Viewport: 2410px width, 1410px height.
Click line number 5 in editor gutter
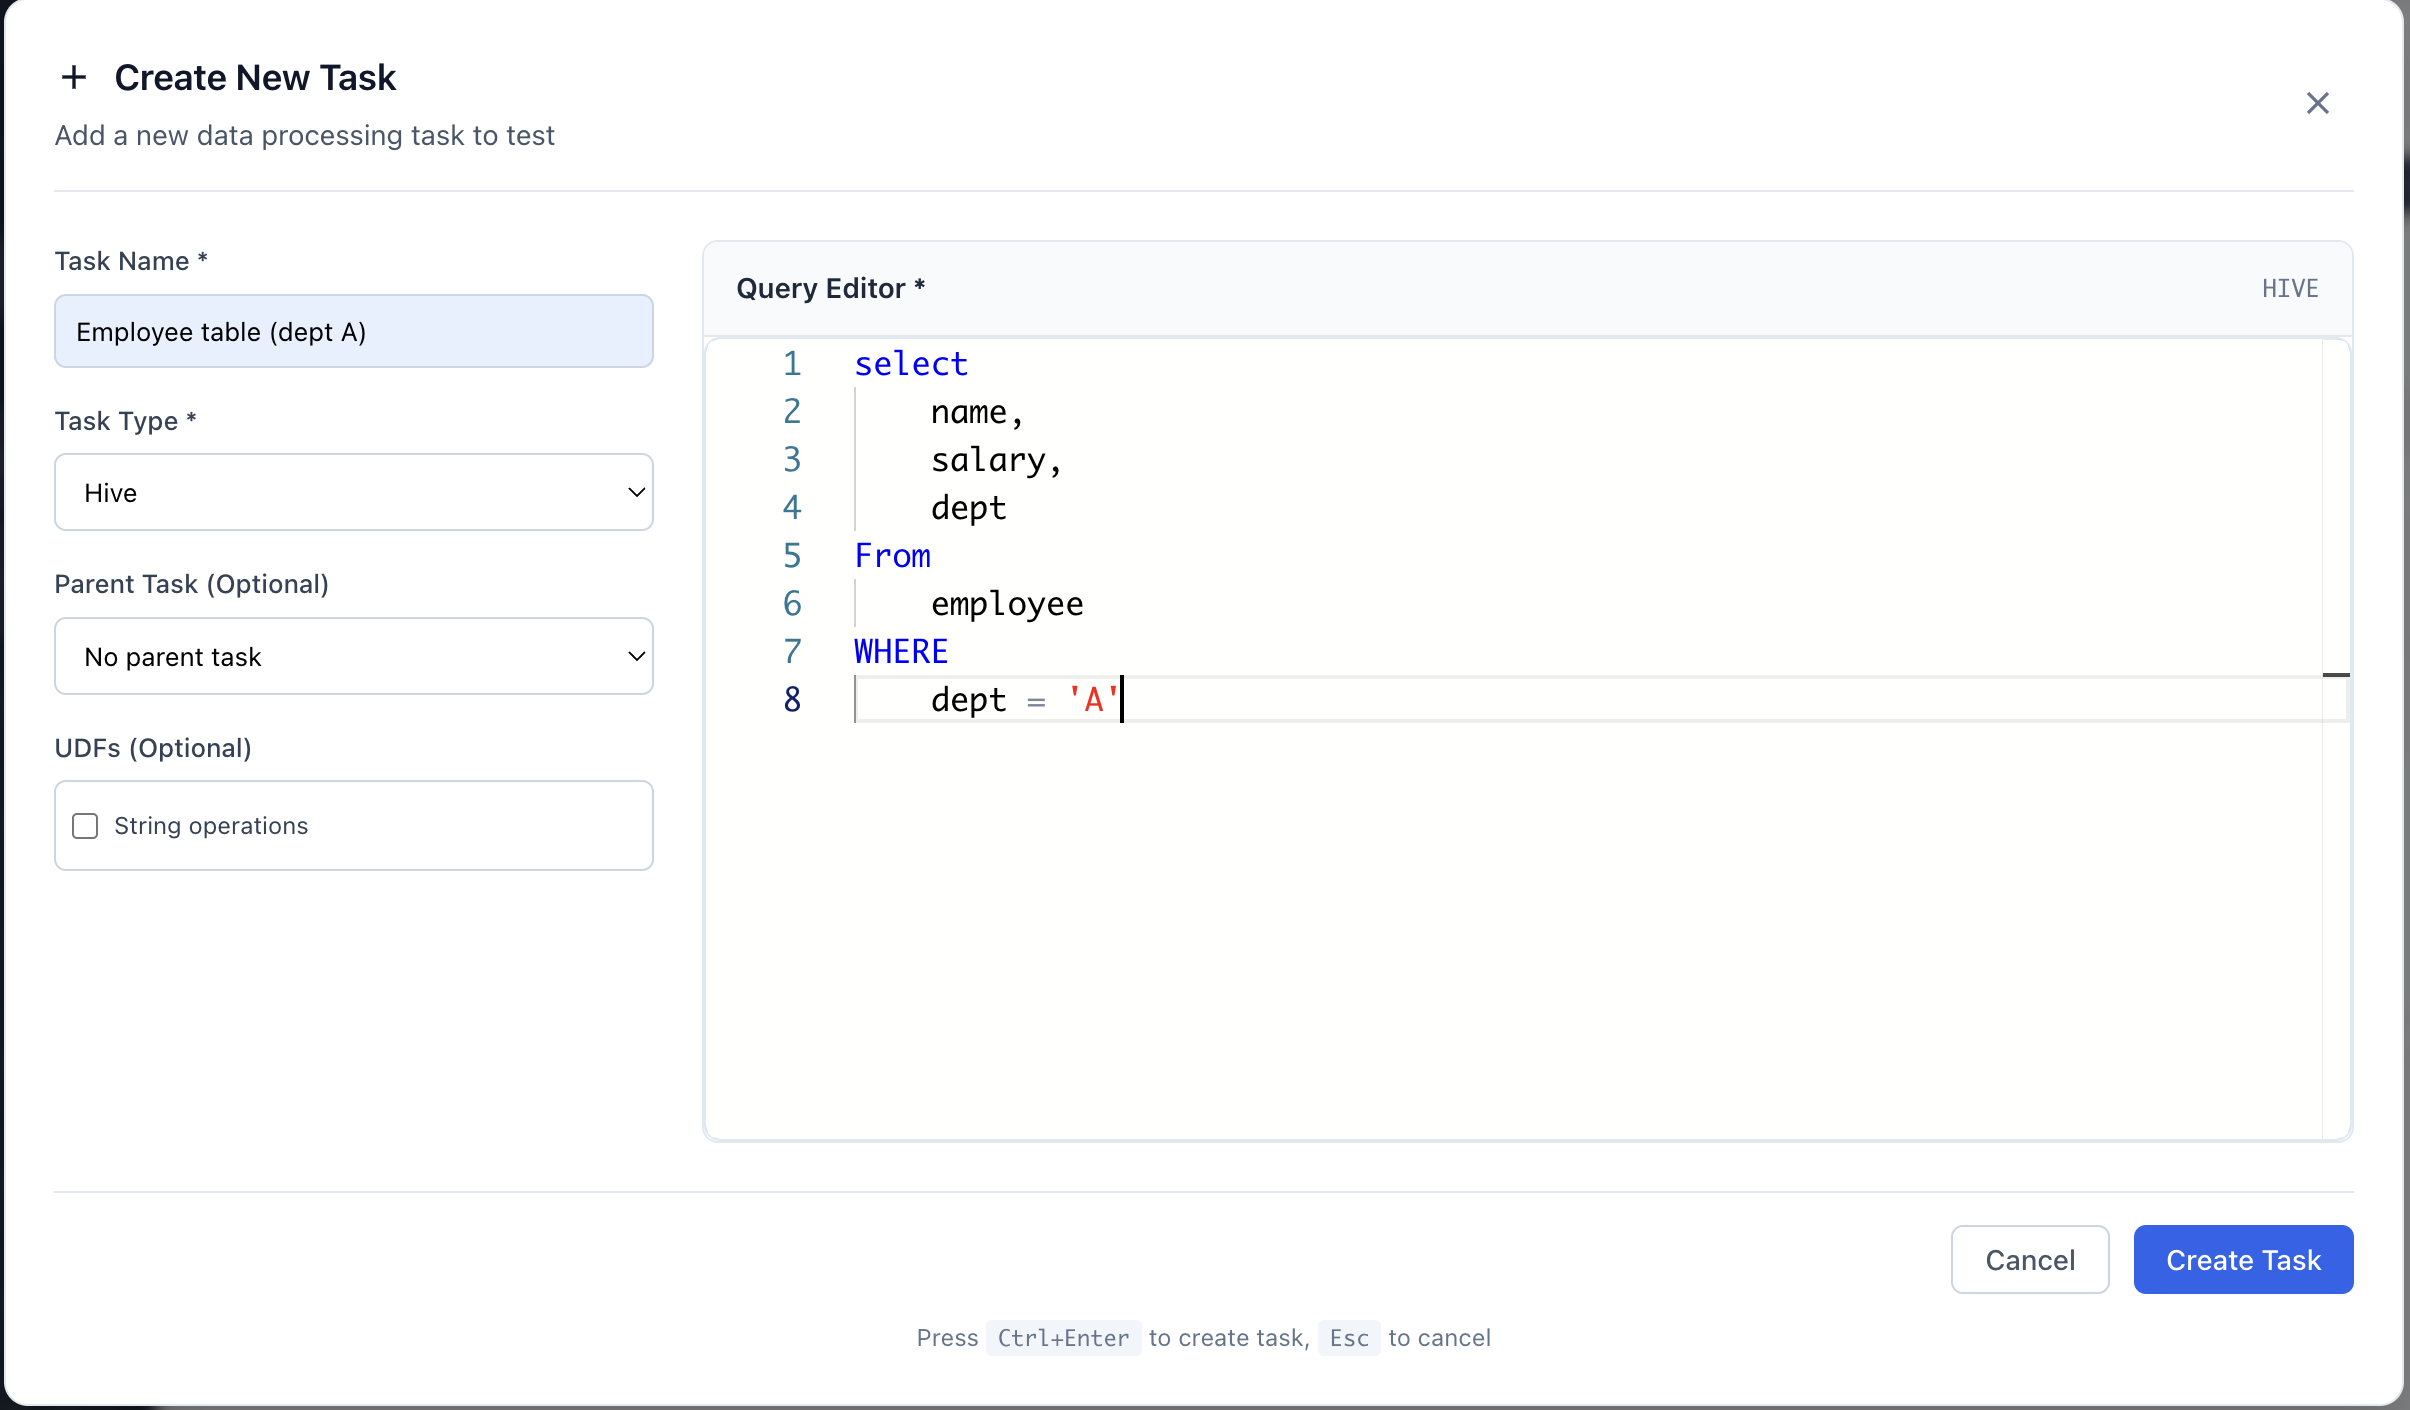pyautogui.click(x=792, y=556)
